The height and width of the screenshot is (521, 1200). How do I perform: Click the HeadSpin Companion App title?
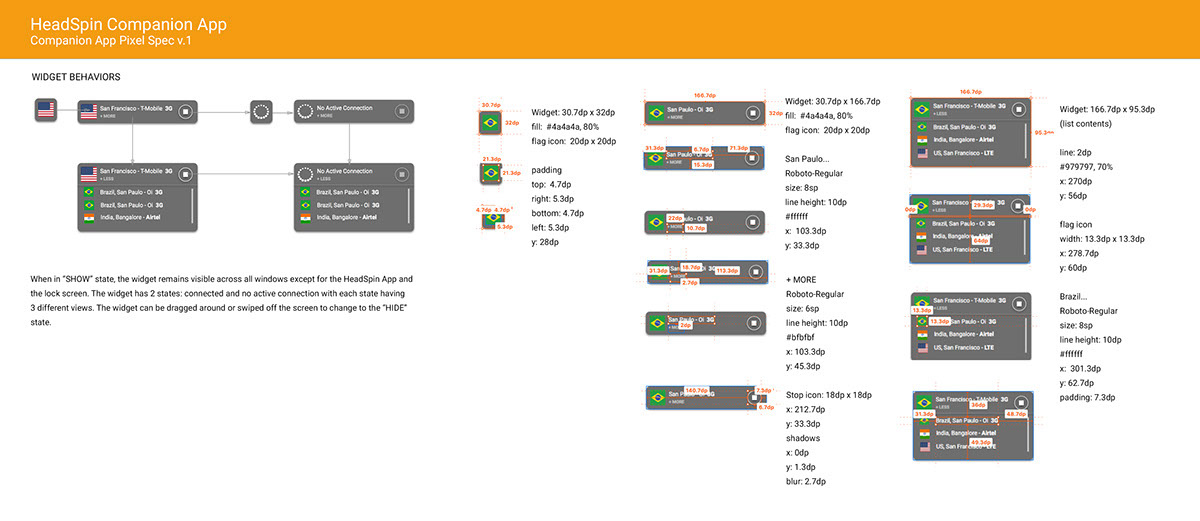pyautogui.click(x=127, y=23)
